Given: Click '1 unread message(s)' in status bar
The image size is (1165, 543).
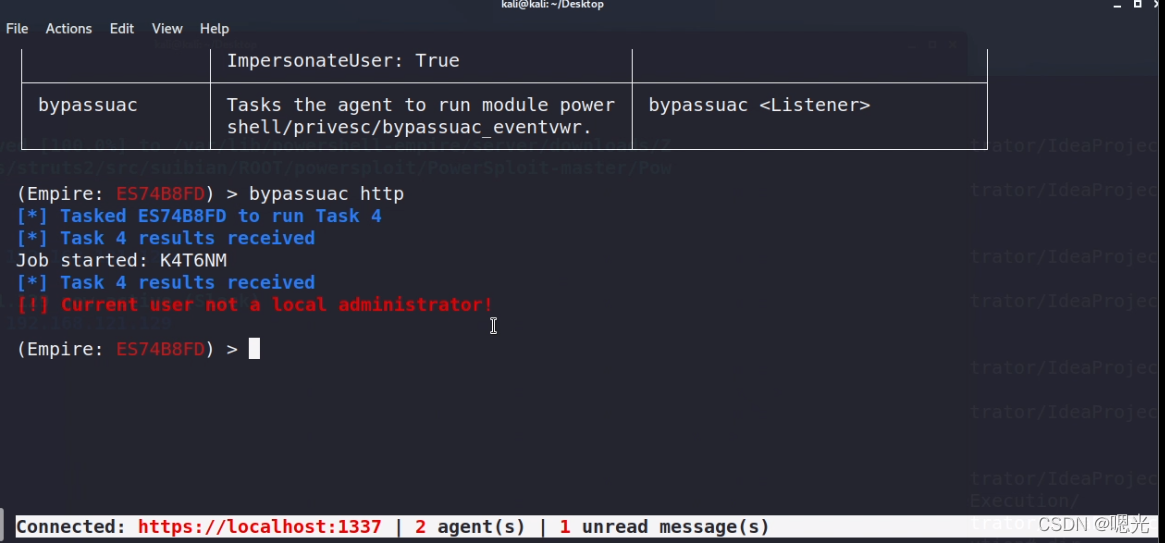Looking at the screenshot, I should coord(664,527).
